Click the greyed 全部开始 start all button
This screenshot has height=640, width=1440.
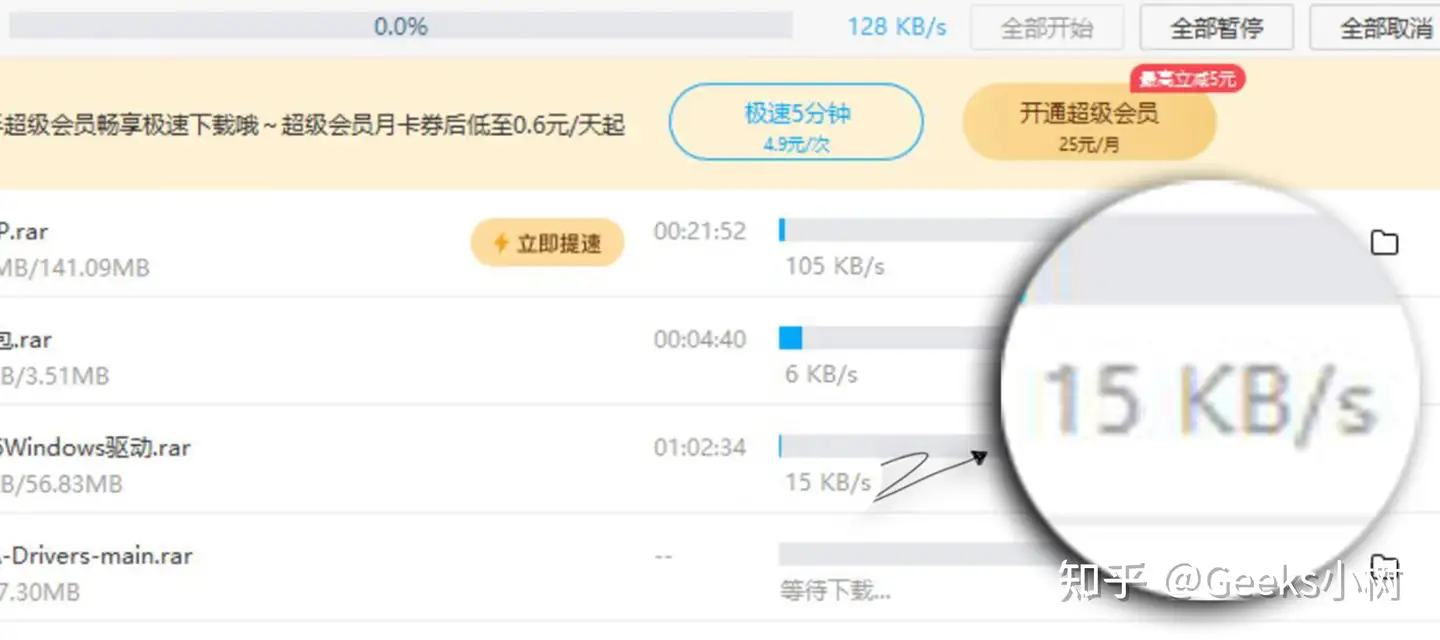click(1047, 27)
